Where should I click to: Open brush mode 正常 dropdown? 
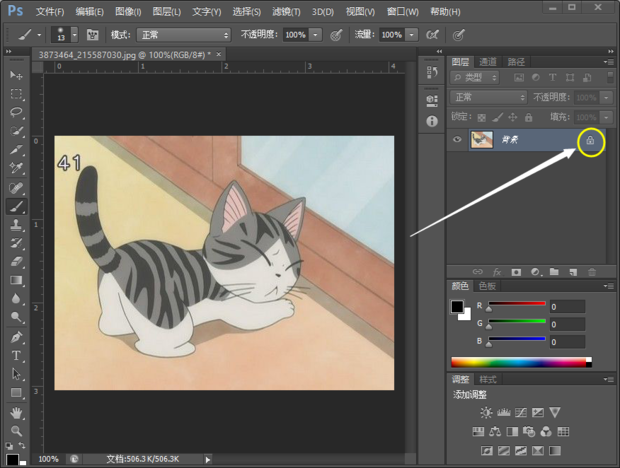(183, 35)
